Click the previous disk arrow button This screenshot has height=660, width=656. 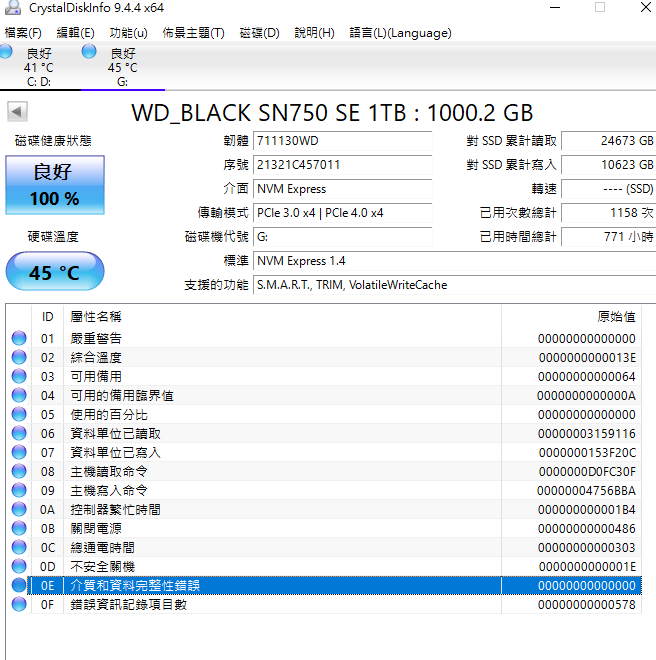point(17,112)
